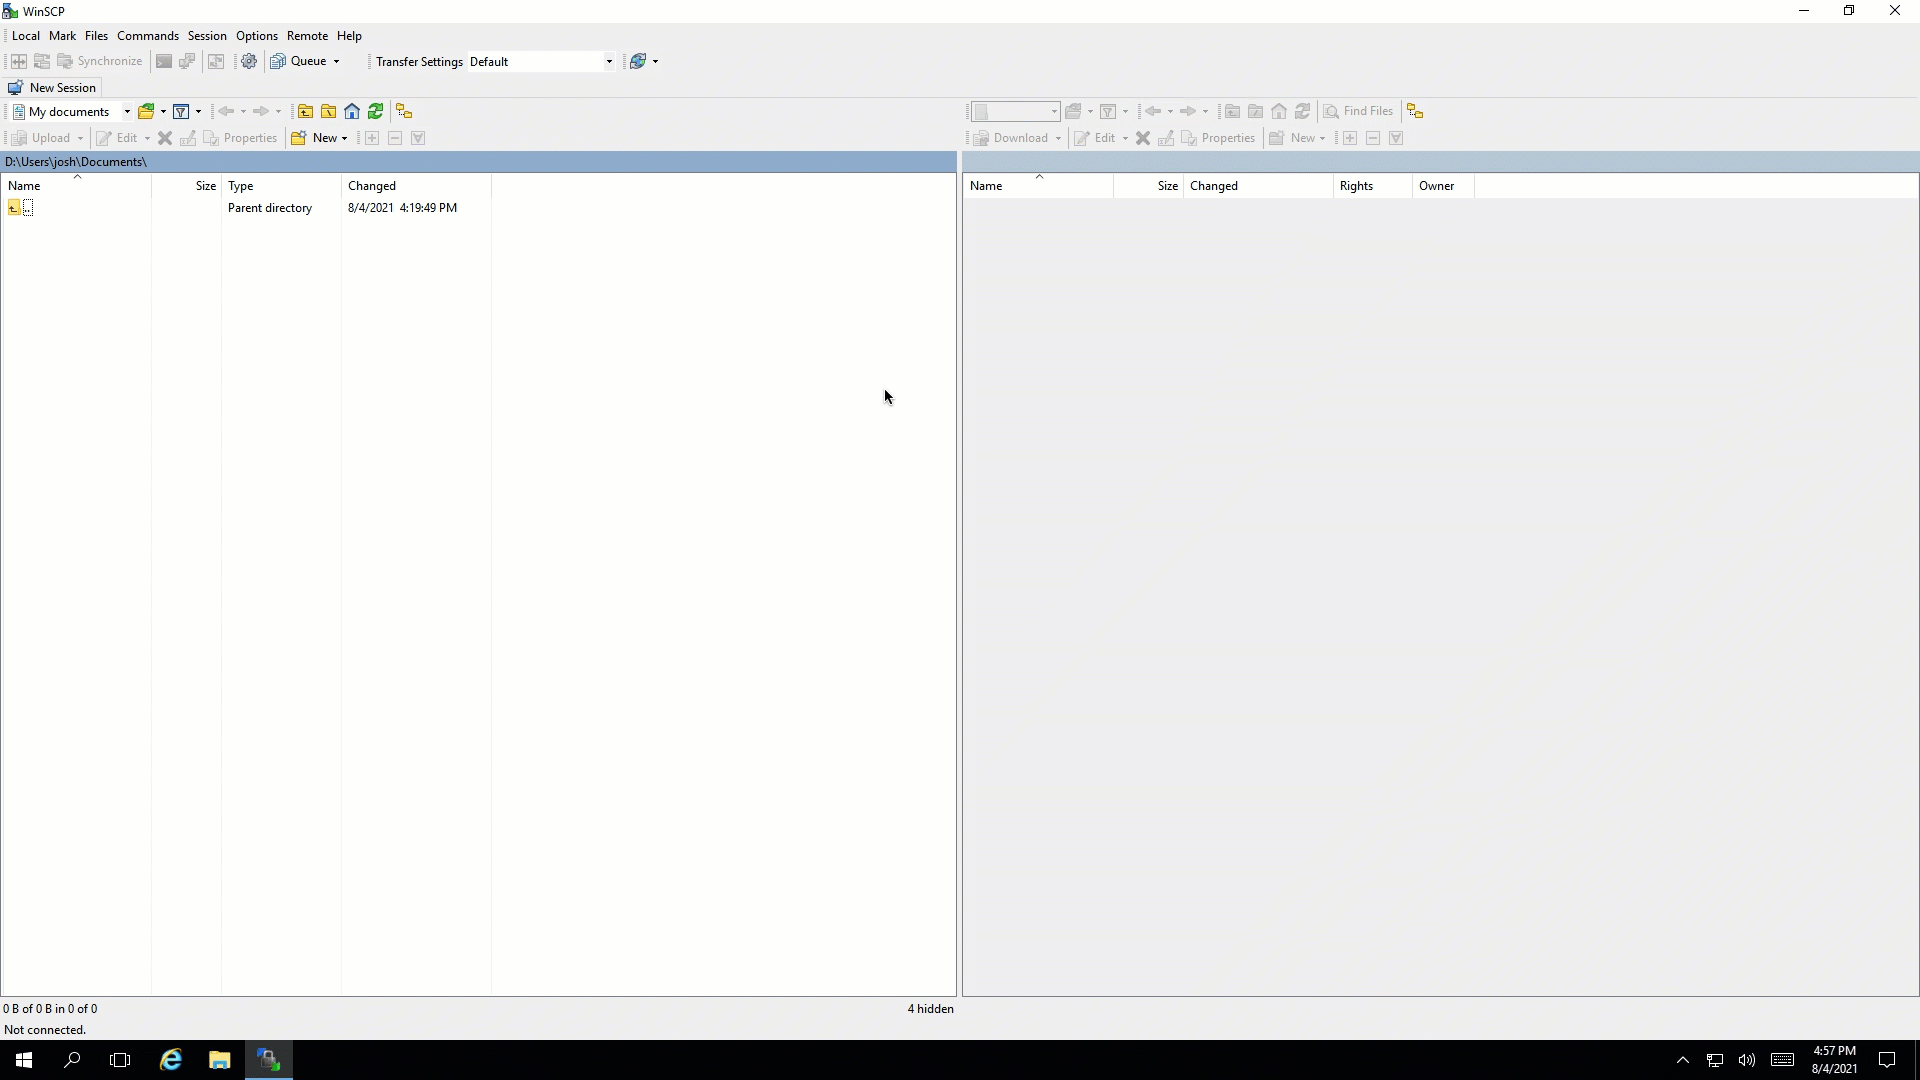Click the Synchronize button in toolbar

(99, 61)
